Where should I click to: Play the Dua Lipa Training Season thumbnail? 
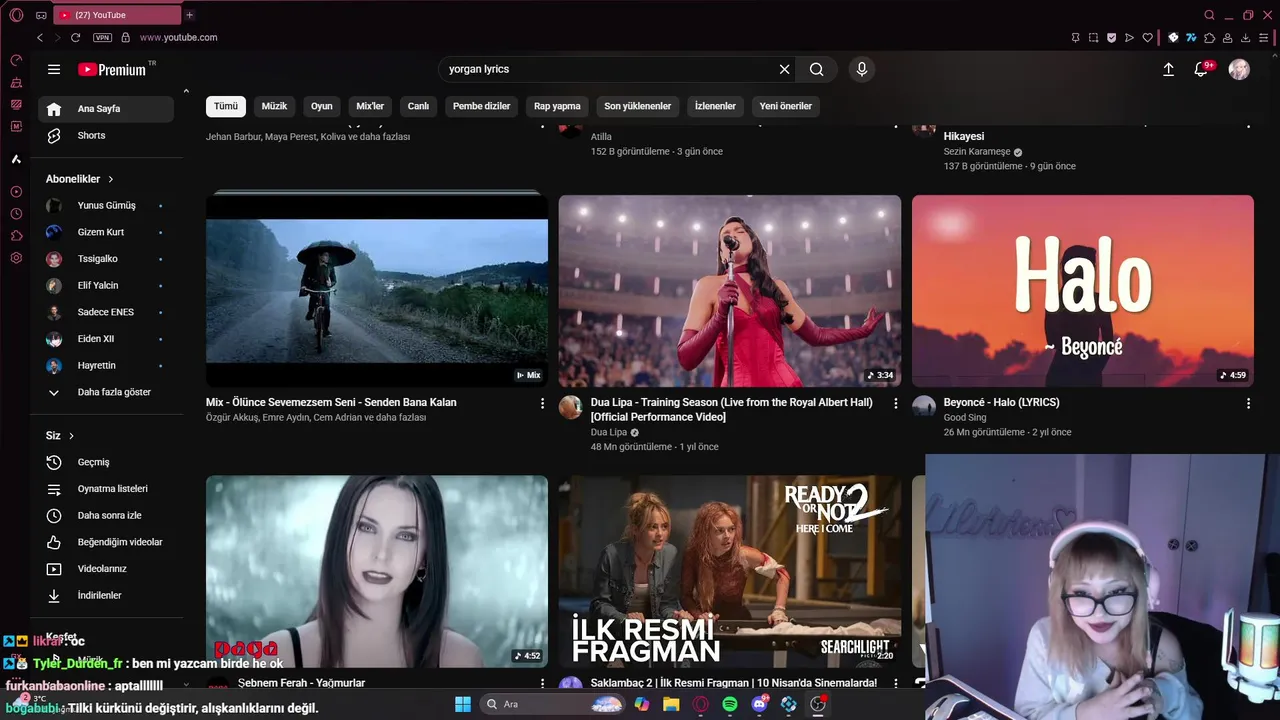[x=730, y=291]
